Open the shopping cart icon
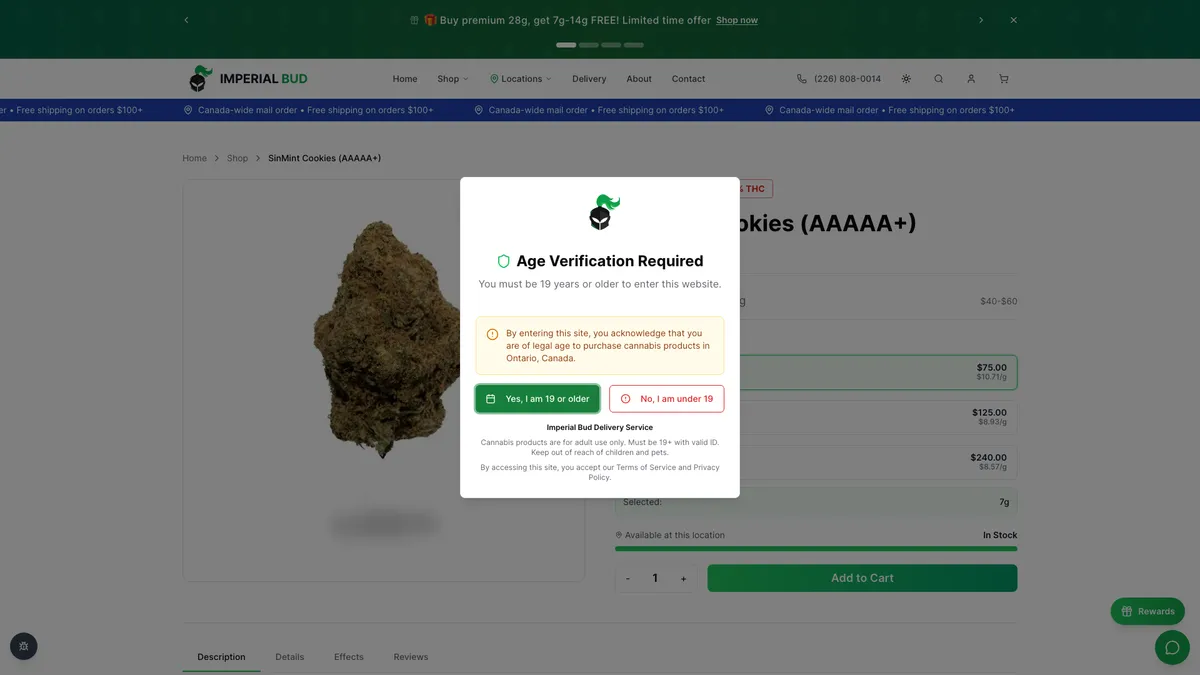This screenshot has width=1200, height=675. pos(1003,79)
